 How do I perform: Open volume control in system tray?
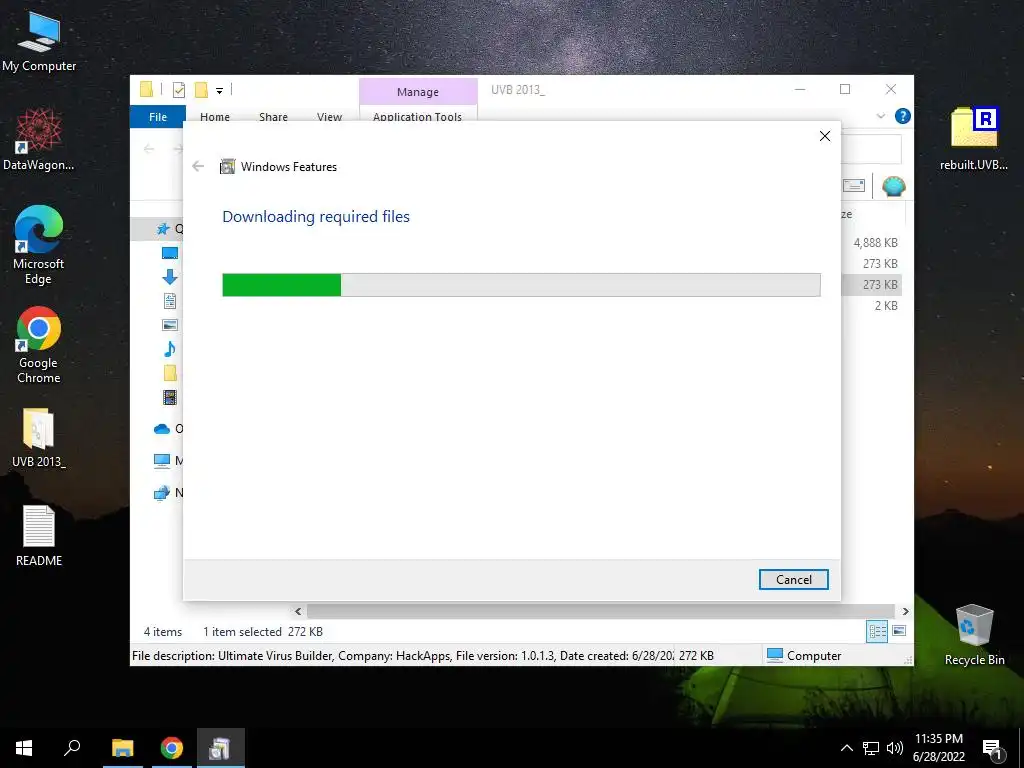pos(895,748)
